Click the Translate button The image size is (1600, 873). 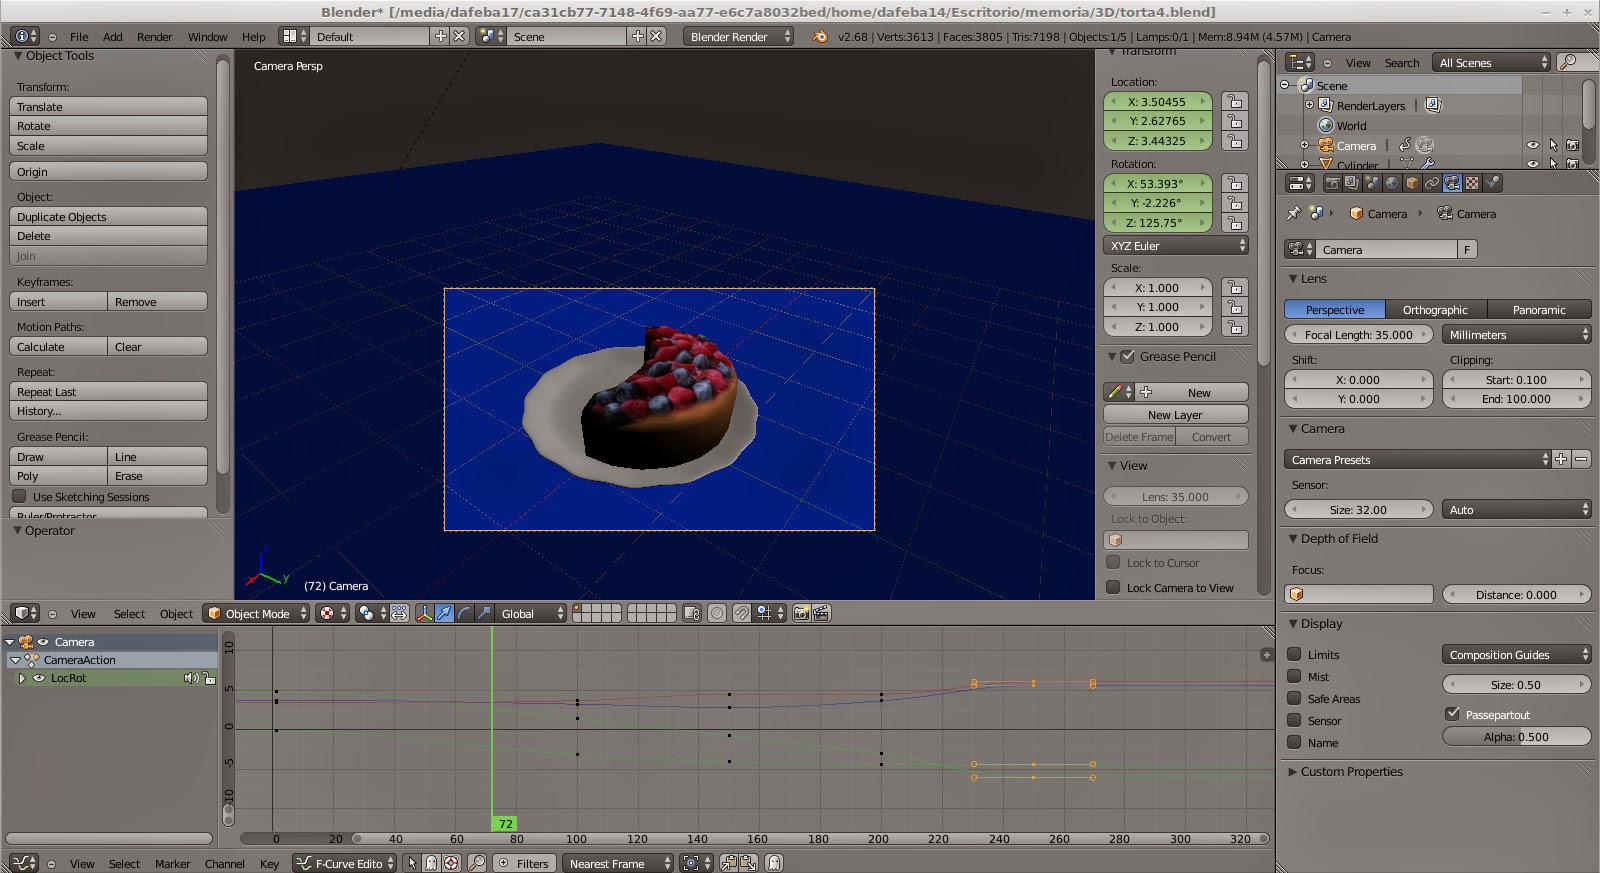[x=108, y=106]
